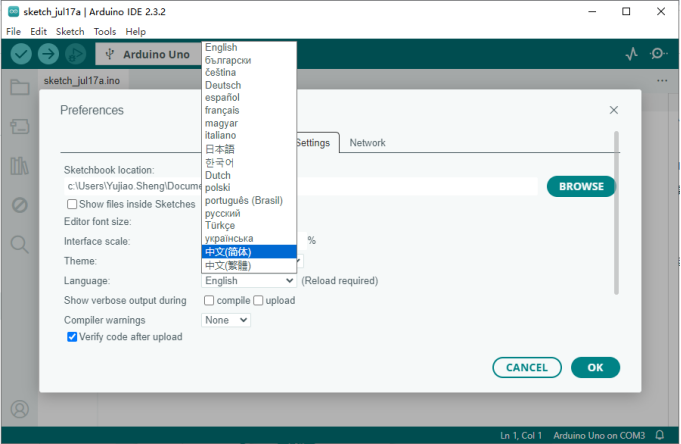Switch to the Network tab
681x444 pixels.
(x=367, y=142)
